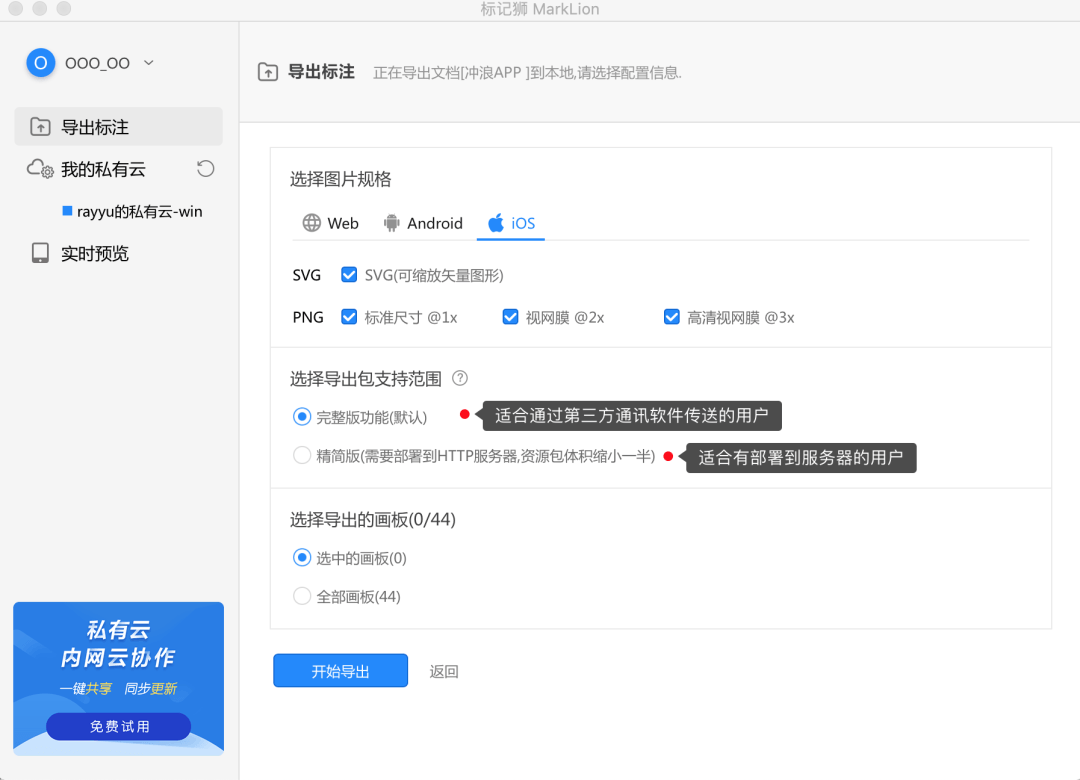The height and width of the screenshot is (780, 1080).
Task: Uncheck the SVG scalable vector checkbox
Action: (349, 275)
